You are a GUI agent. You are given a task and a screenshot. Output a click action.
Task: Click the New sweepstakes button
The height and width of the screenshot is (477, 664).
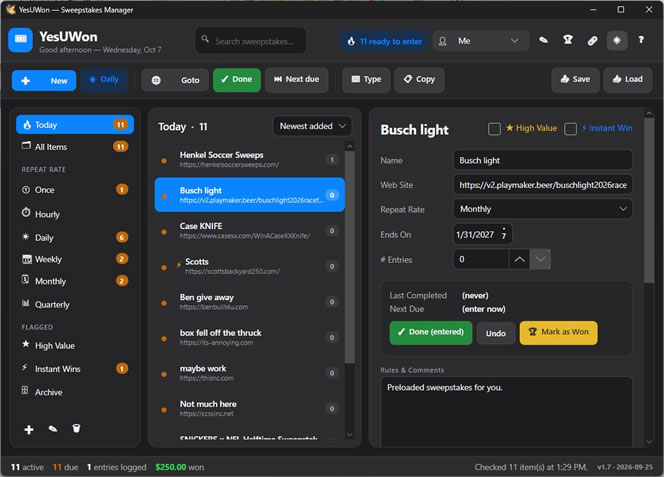click(x=44, y=80)
